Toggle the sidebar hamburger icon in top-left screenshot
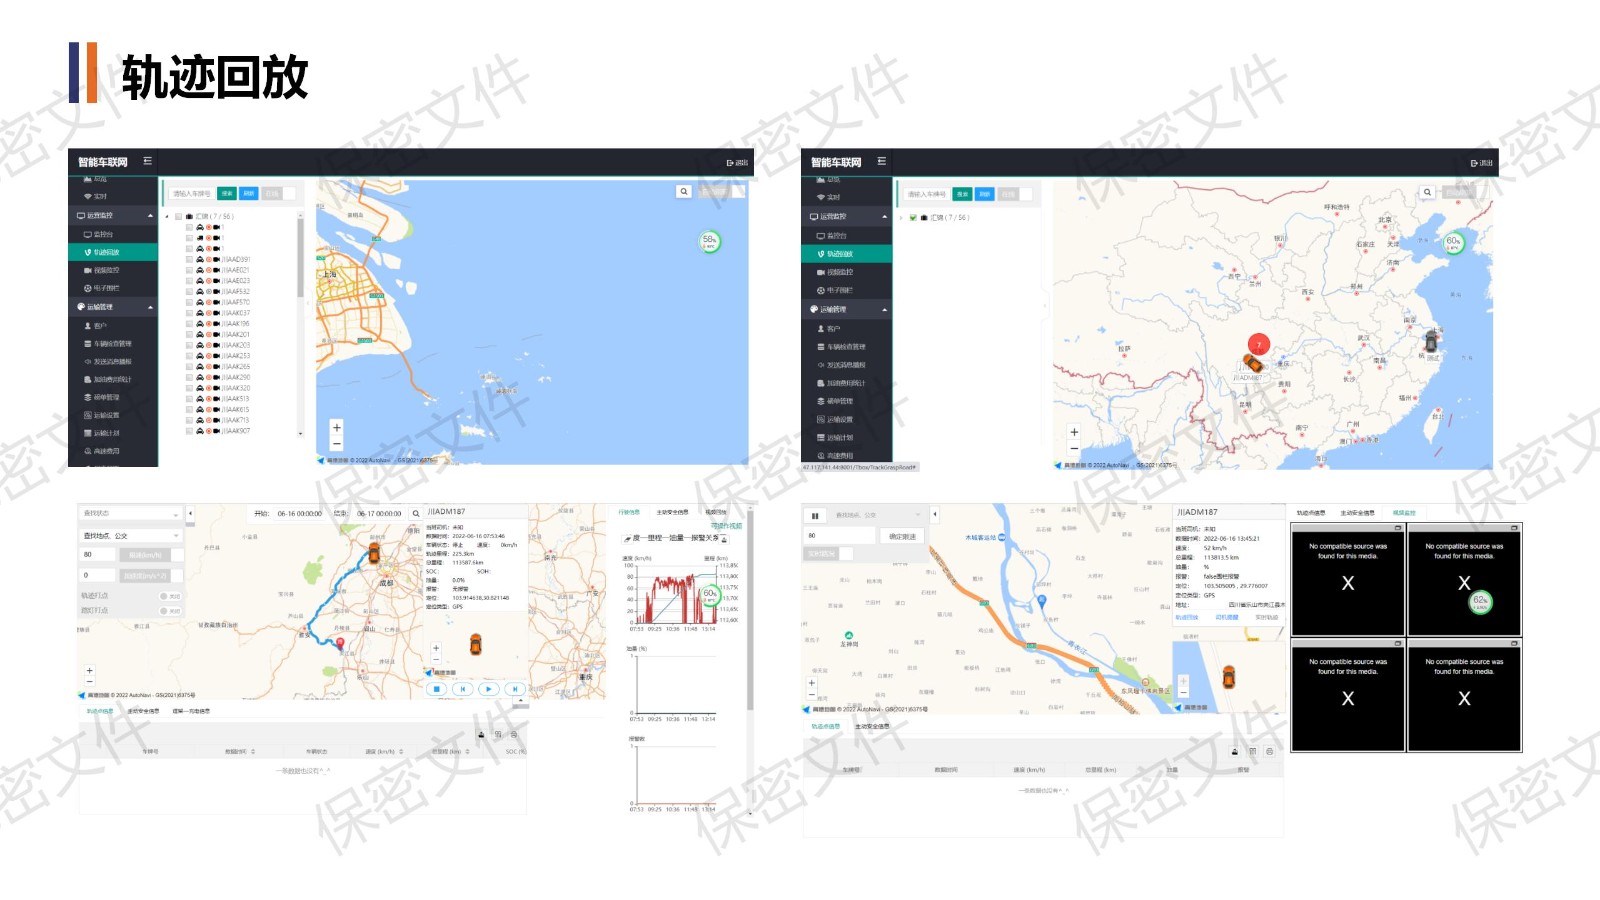1600x900 pixels. pos(147,161)
